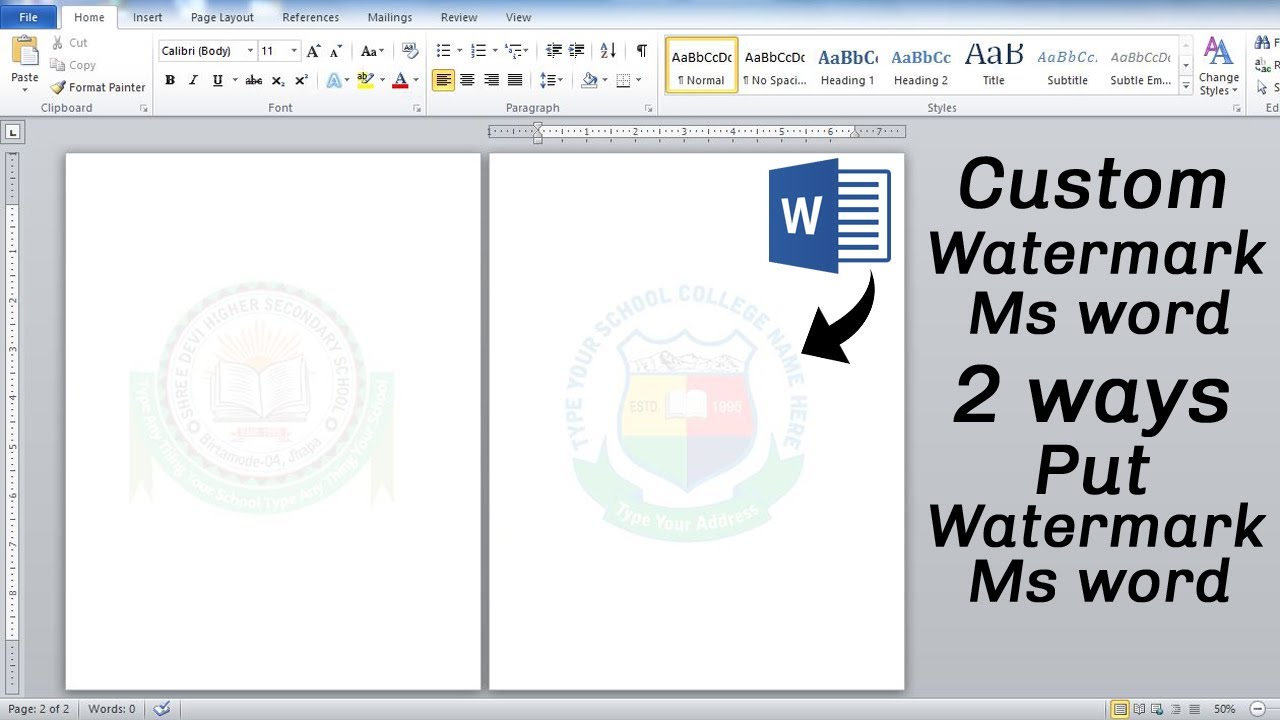Switch to Outline view
The height and width of the screenshot is (720, 1280).
click(1175, 709)
